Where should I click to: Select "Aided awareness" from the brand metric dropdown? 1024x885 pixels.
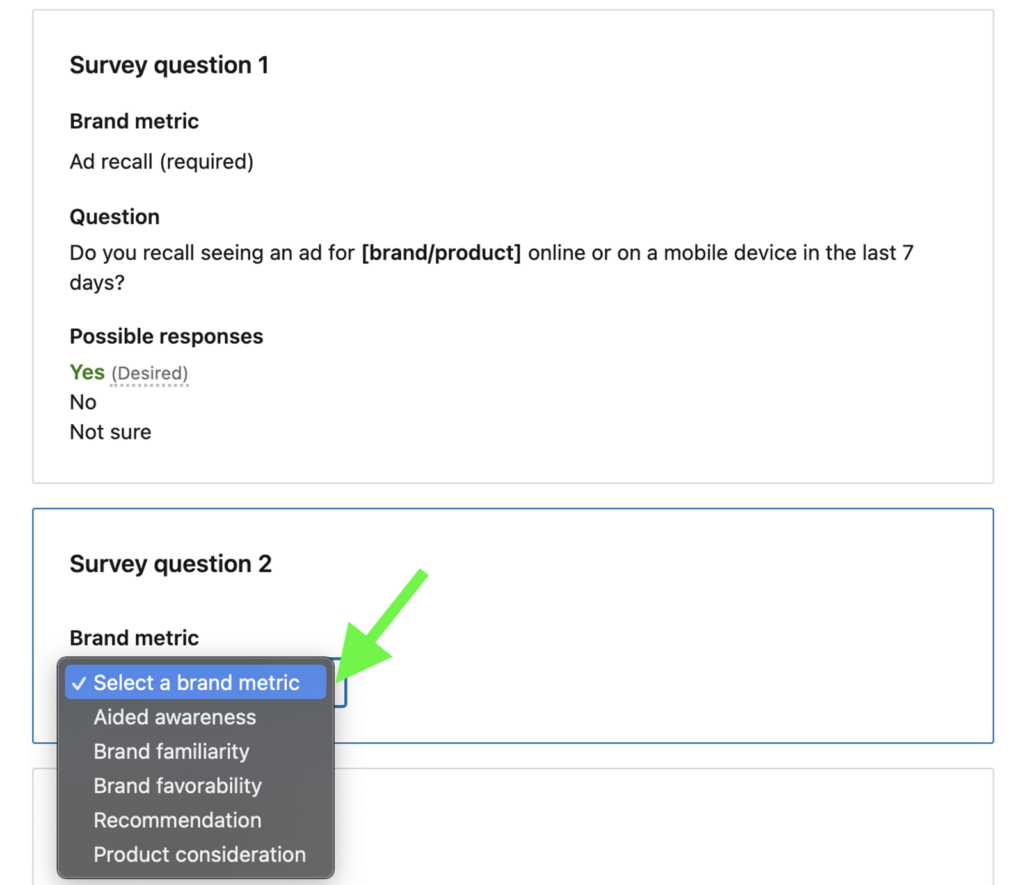click(174, 717)
